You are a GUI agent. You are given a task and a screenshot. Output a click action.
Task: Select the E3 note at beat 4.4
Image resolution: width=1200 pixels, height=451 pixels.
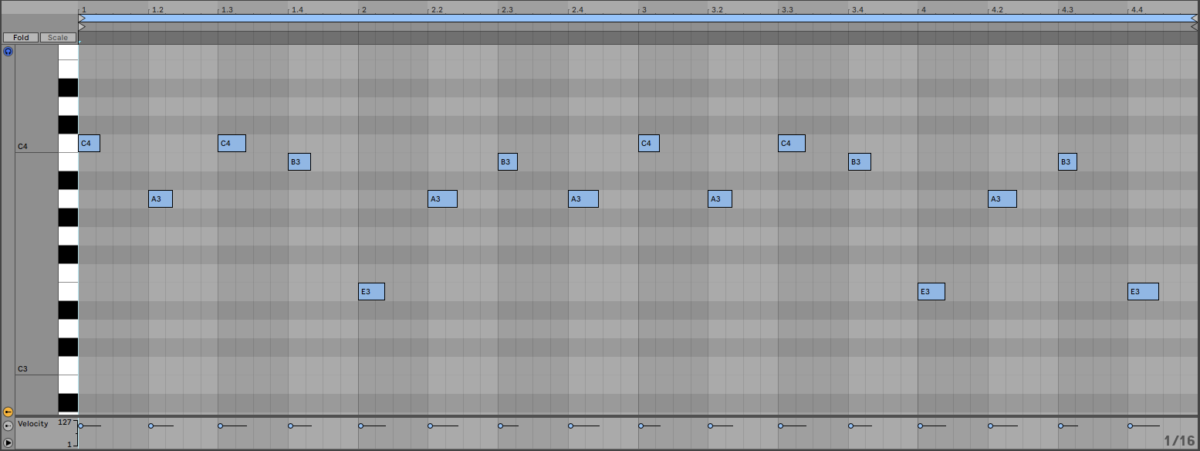[x=1143, y=292]
